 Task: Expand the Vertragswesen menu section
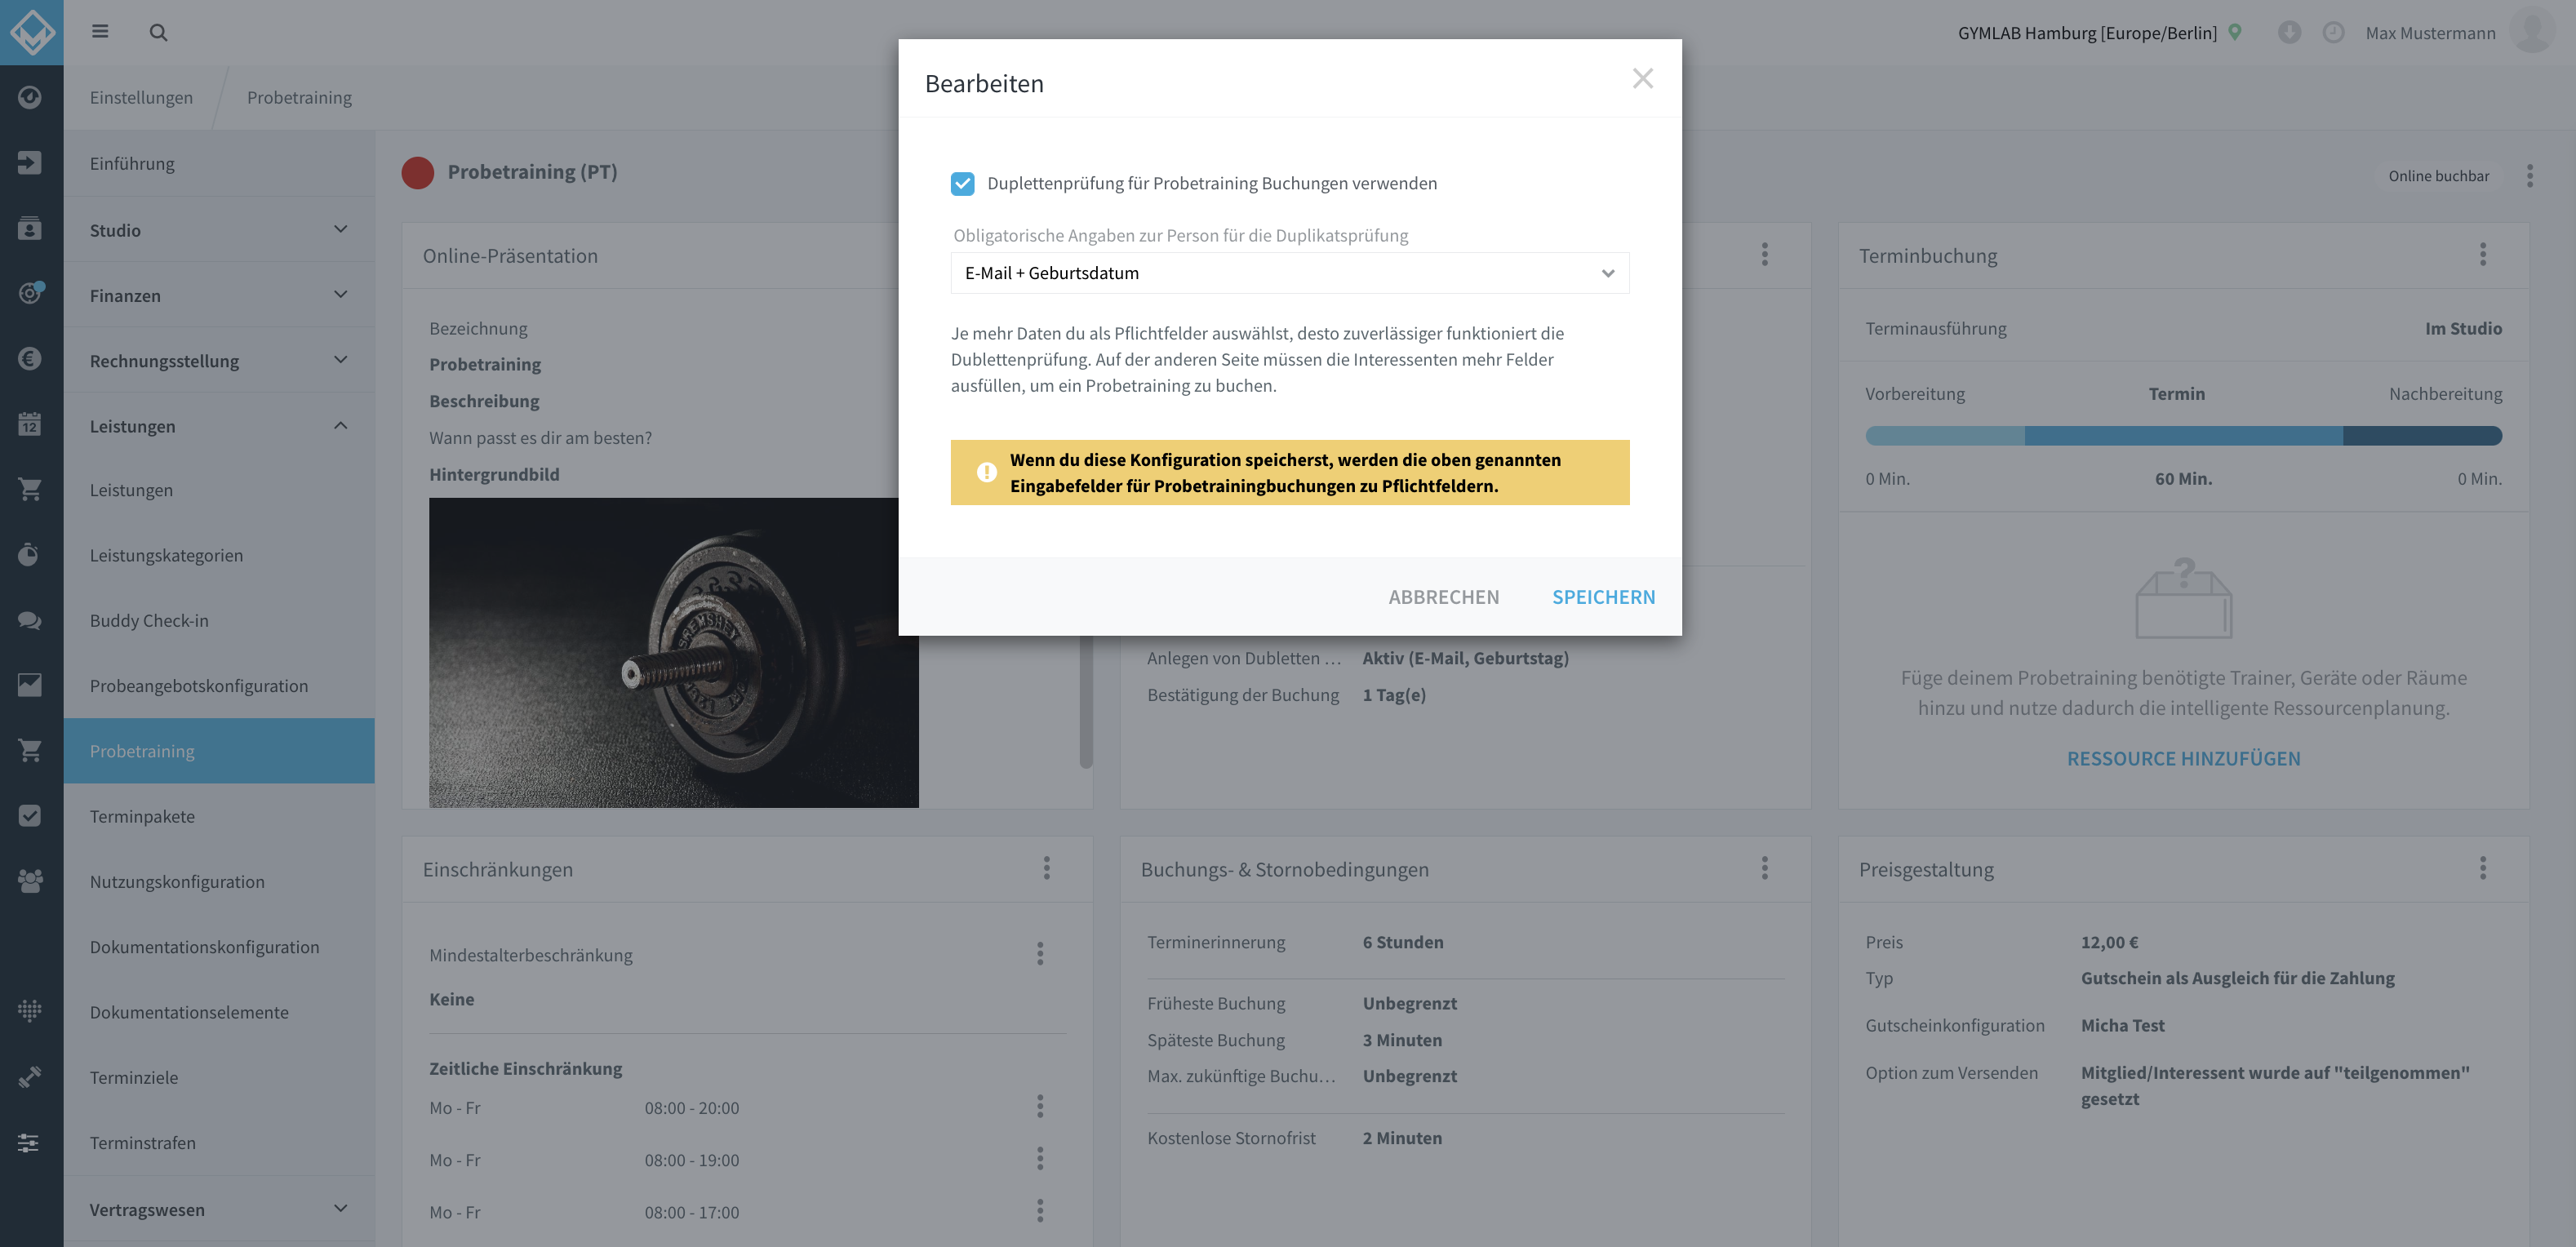219,1209
